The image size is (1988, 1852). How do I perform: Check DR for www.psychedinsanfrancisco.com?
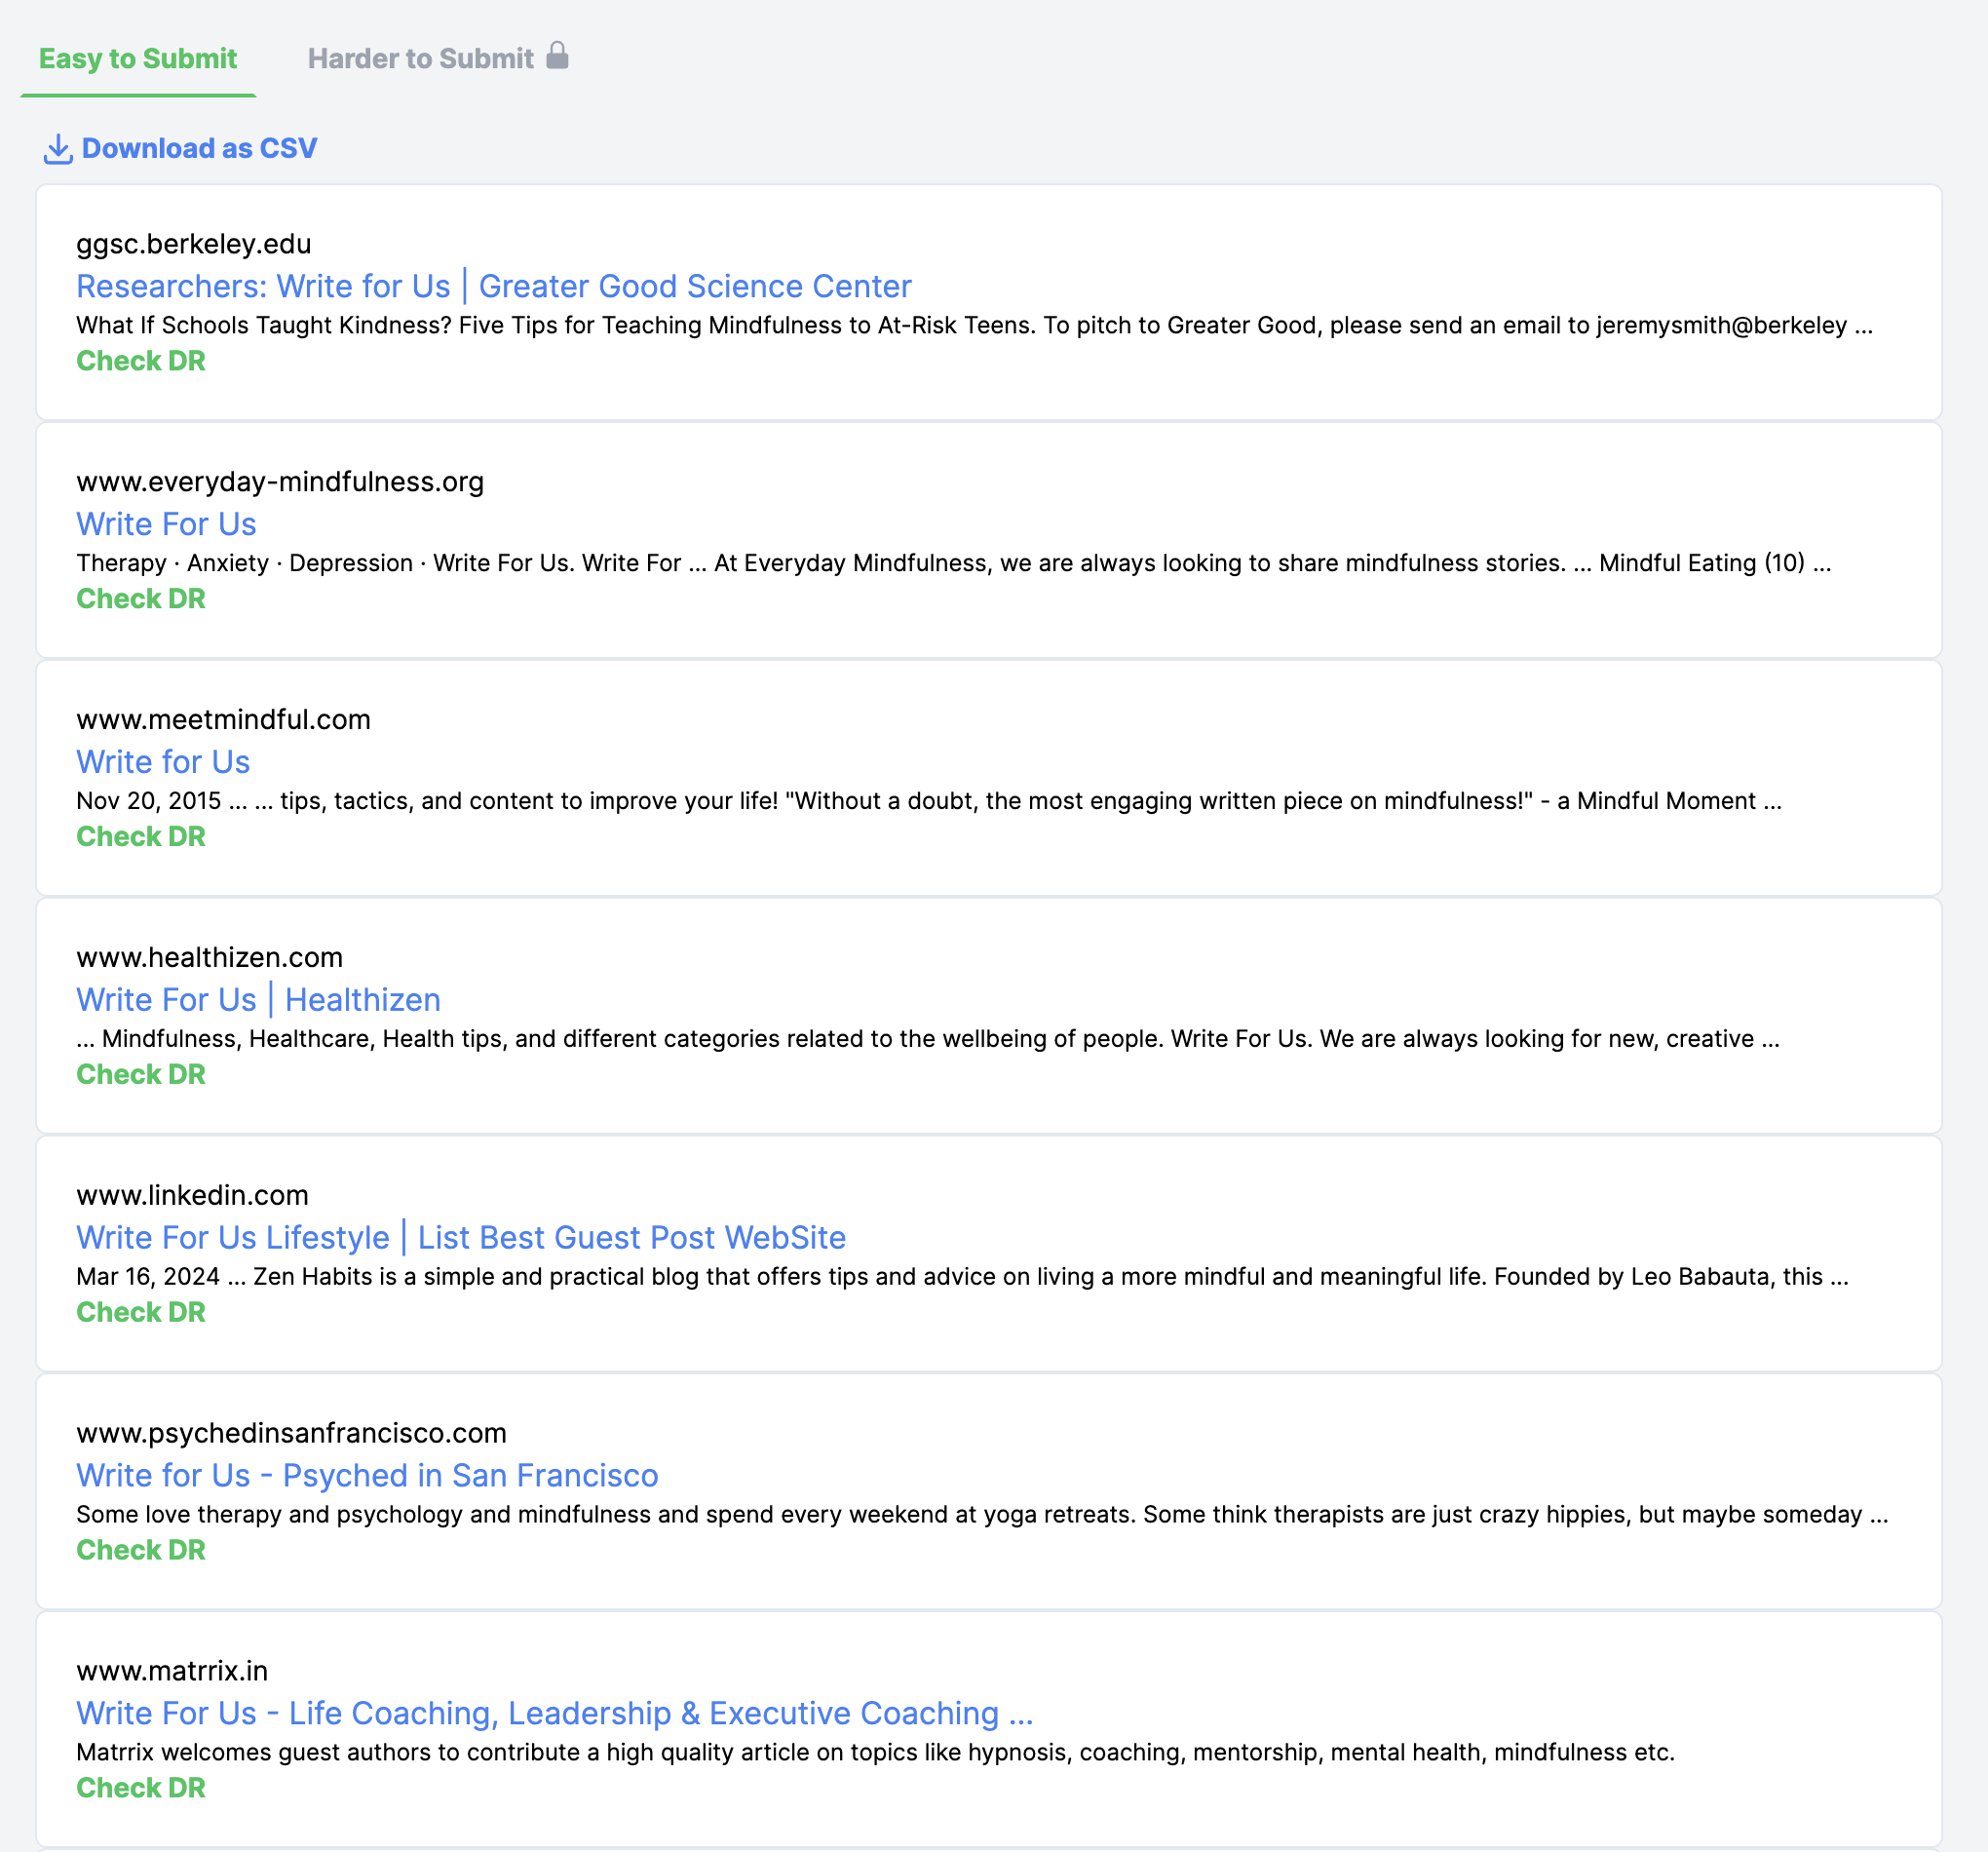141,1551
